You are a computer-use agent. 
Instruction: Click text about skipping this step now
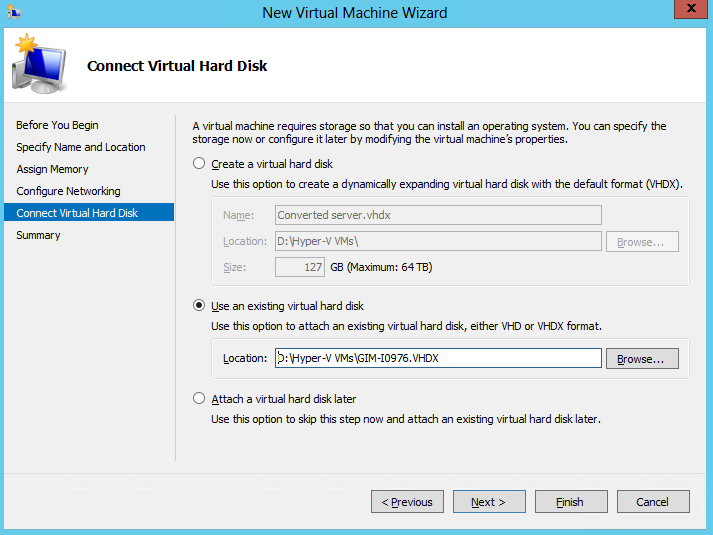pyautogui.click(x=406, y=419)
